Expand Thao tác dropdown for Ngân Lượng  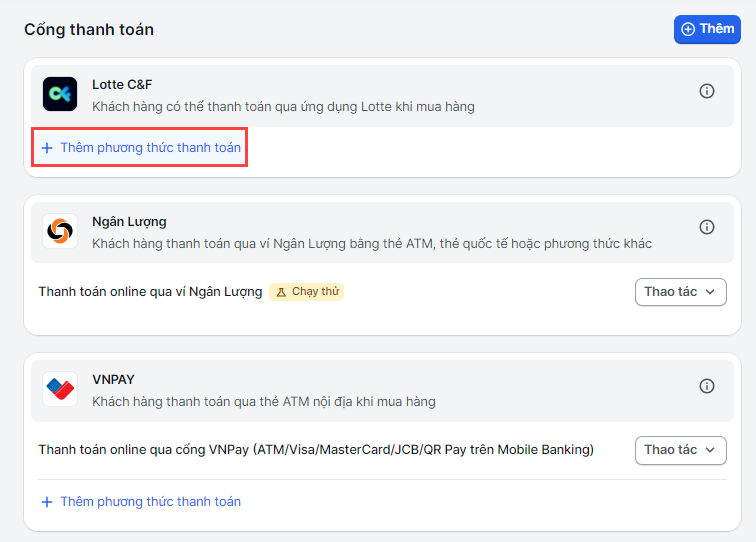680,292
